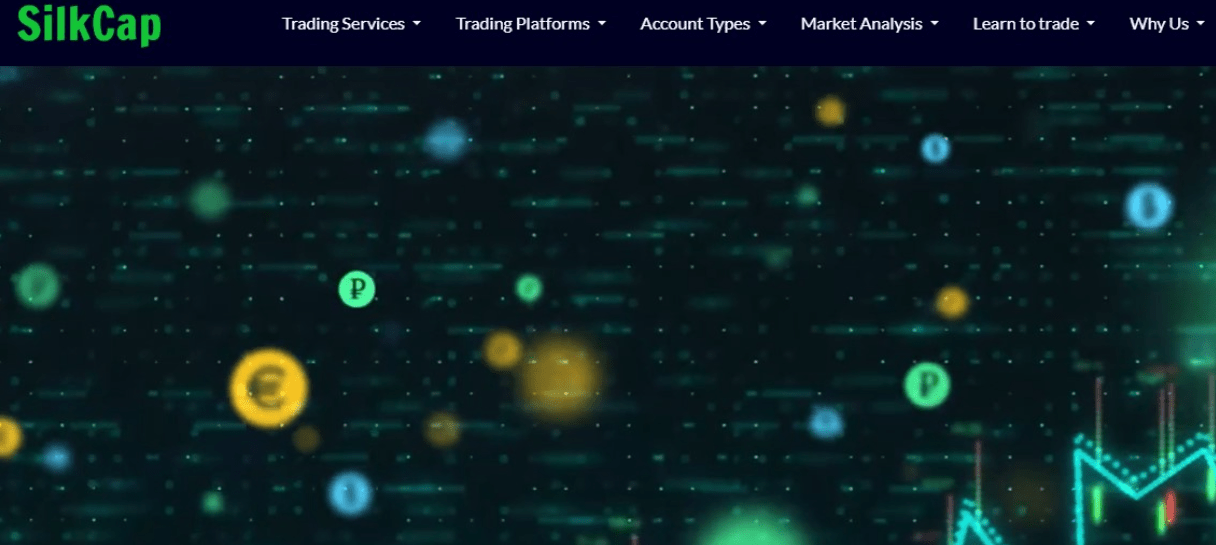Open the Why Us menu
Viewport: 1216px width, 545px height.
pyautogui.click(x=1167, y=24)
